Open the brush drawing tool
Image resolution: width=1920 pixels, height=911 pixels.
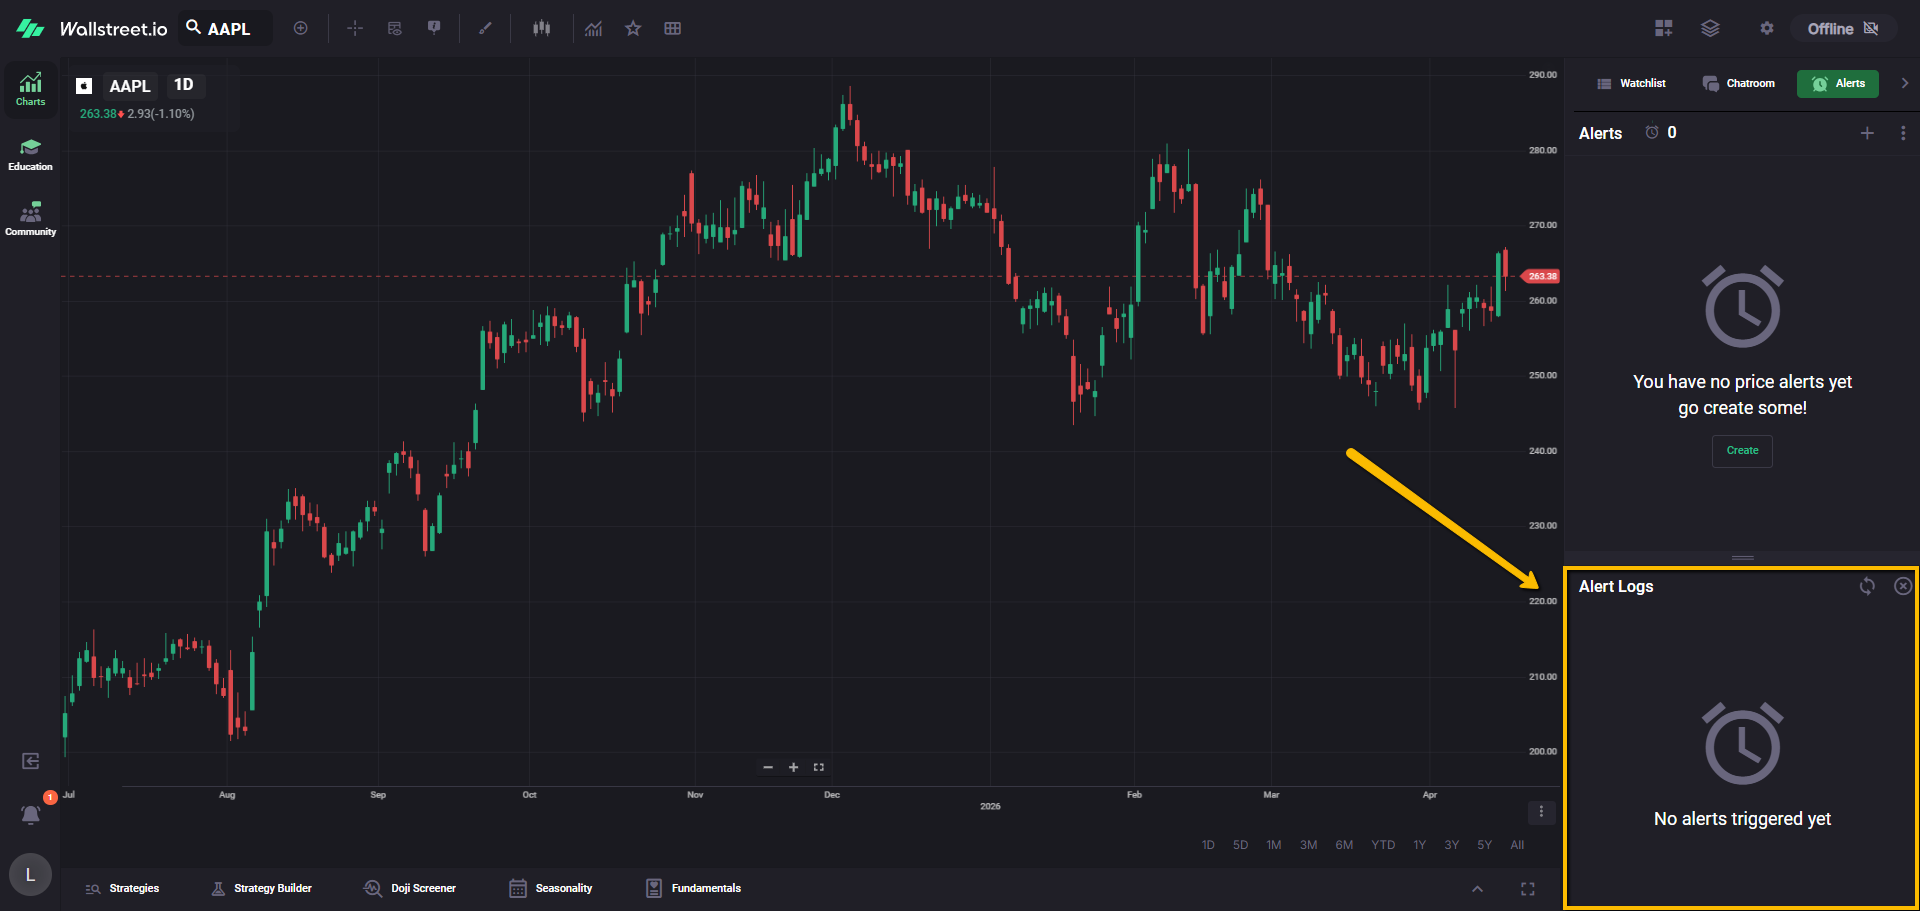[x=485, y=28]
